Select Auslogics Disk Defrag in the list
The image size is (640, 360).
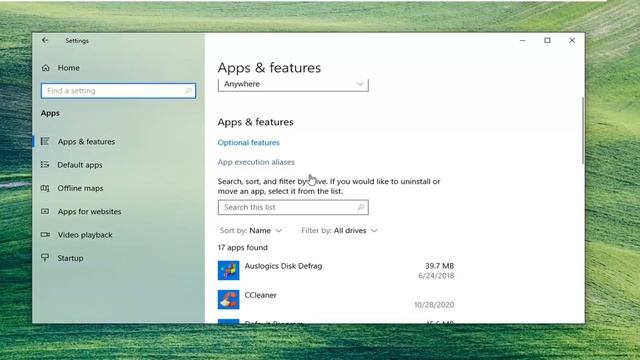(x=336, y=271)
